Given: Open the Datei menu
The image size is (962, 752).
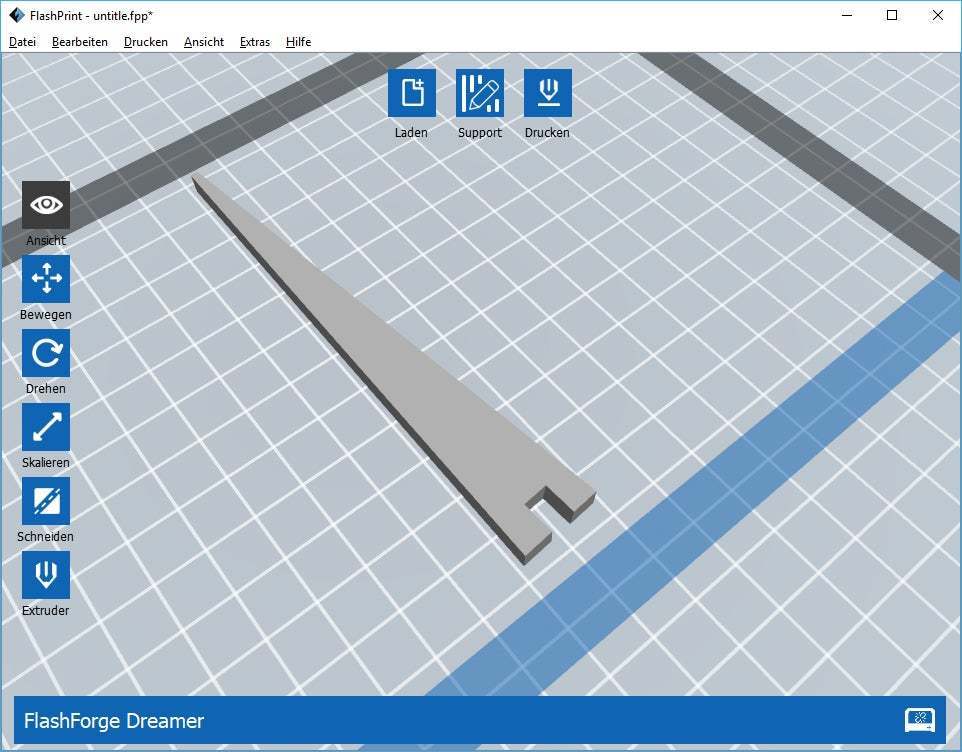Looking at the screenshot, I should click(x=22, y=42).
